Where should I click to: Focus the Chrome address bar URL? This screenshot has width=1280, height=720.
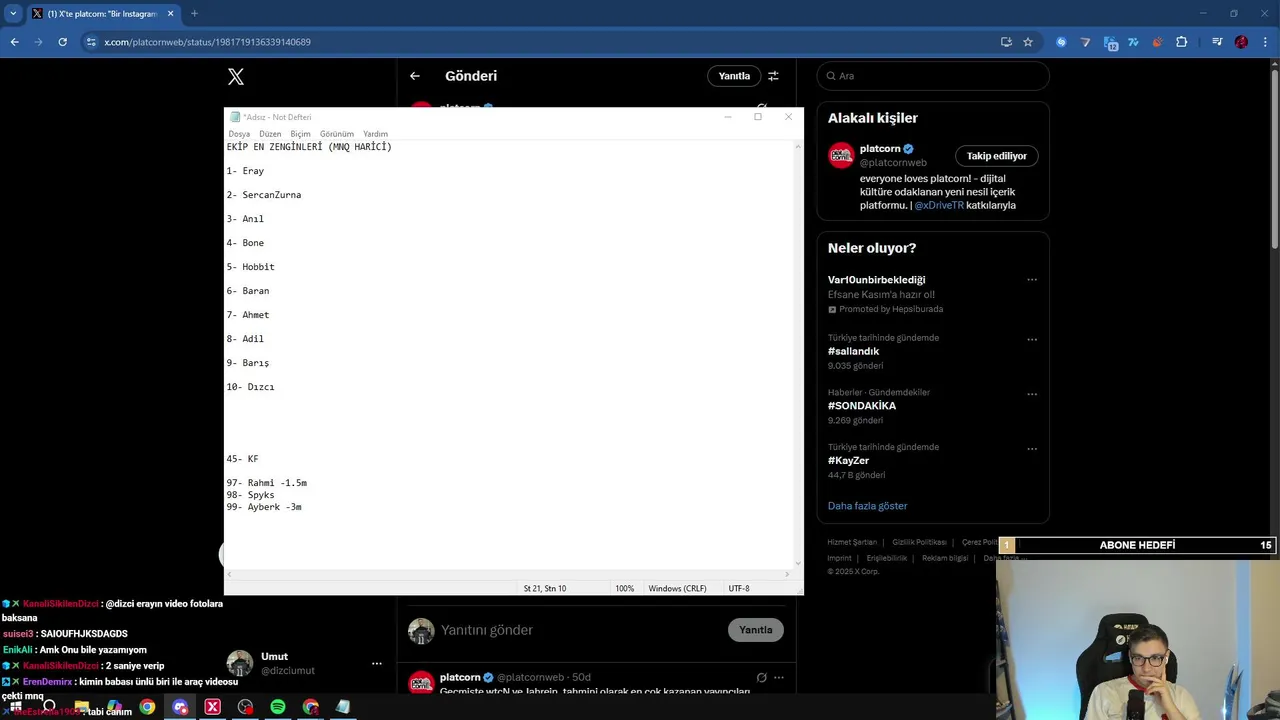coord(207,42)
